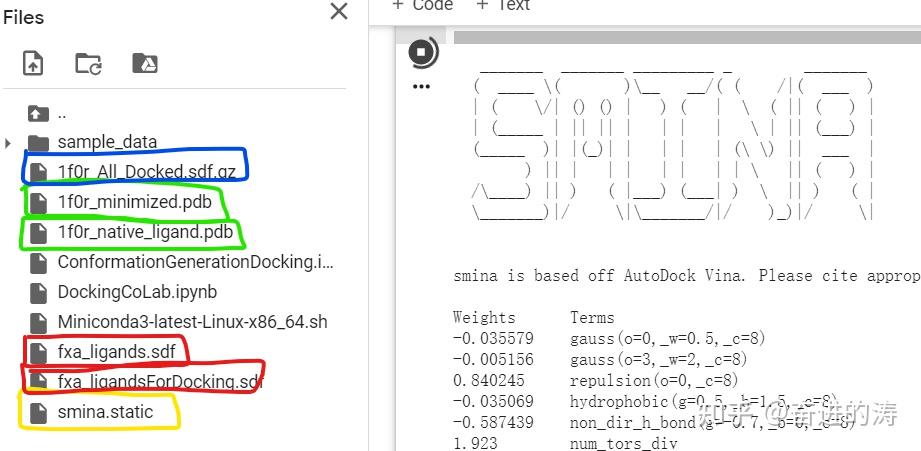The height and width of the screenshot is (451, 921).
Task: Click the term gauss(o=3,_w=2,_c=8)
Action: point(658,359)
